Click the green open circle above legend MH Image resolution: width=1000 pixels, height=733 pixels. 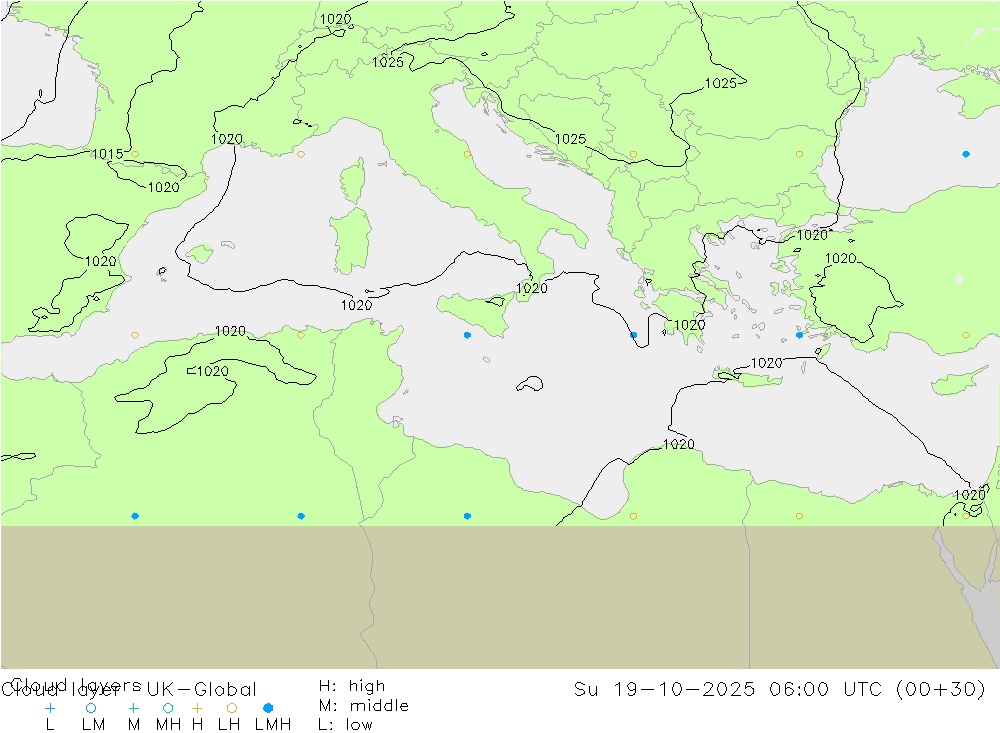(x=168, y=708)
